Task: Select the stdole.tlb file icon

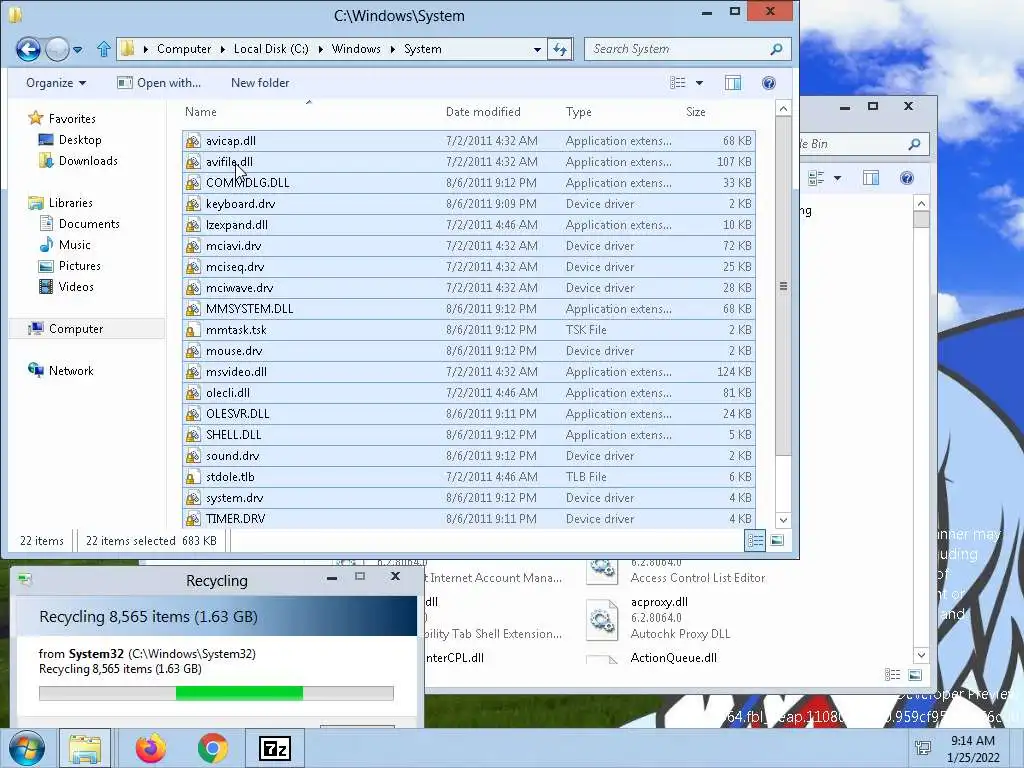Action: click(x=193, y=477)
